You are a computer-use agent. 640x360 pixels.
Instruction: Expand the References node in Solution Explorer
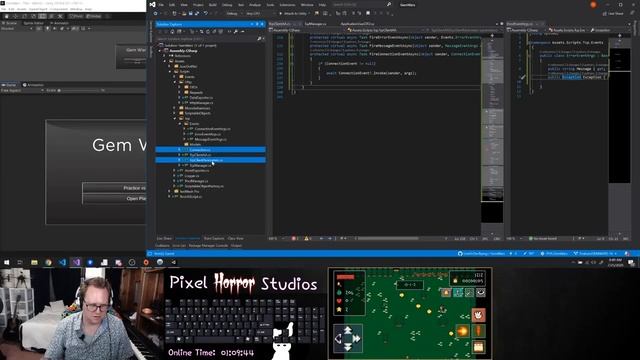(x=165, y=56)
